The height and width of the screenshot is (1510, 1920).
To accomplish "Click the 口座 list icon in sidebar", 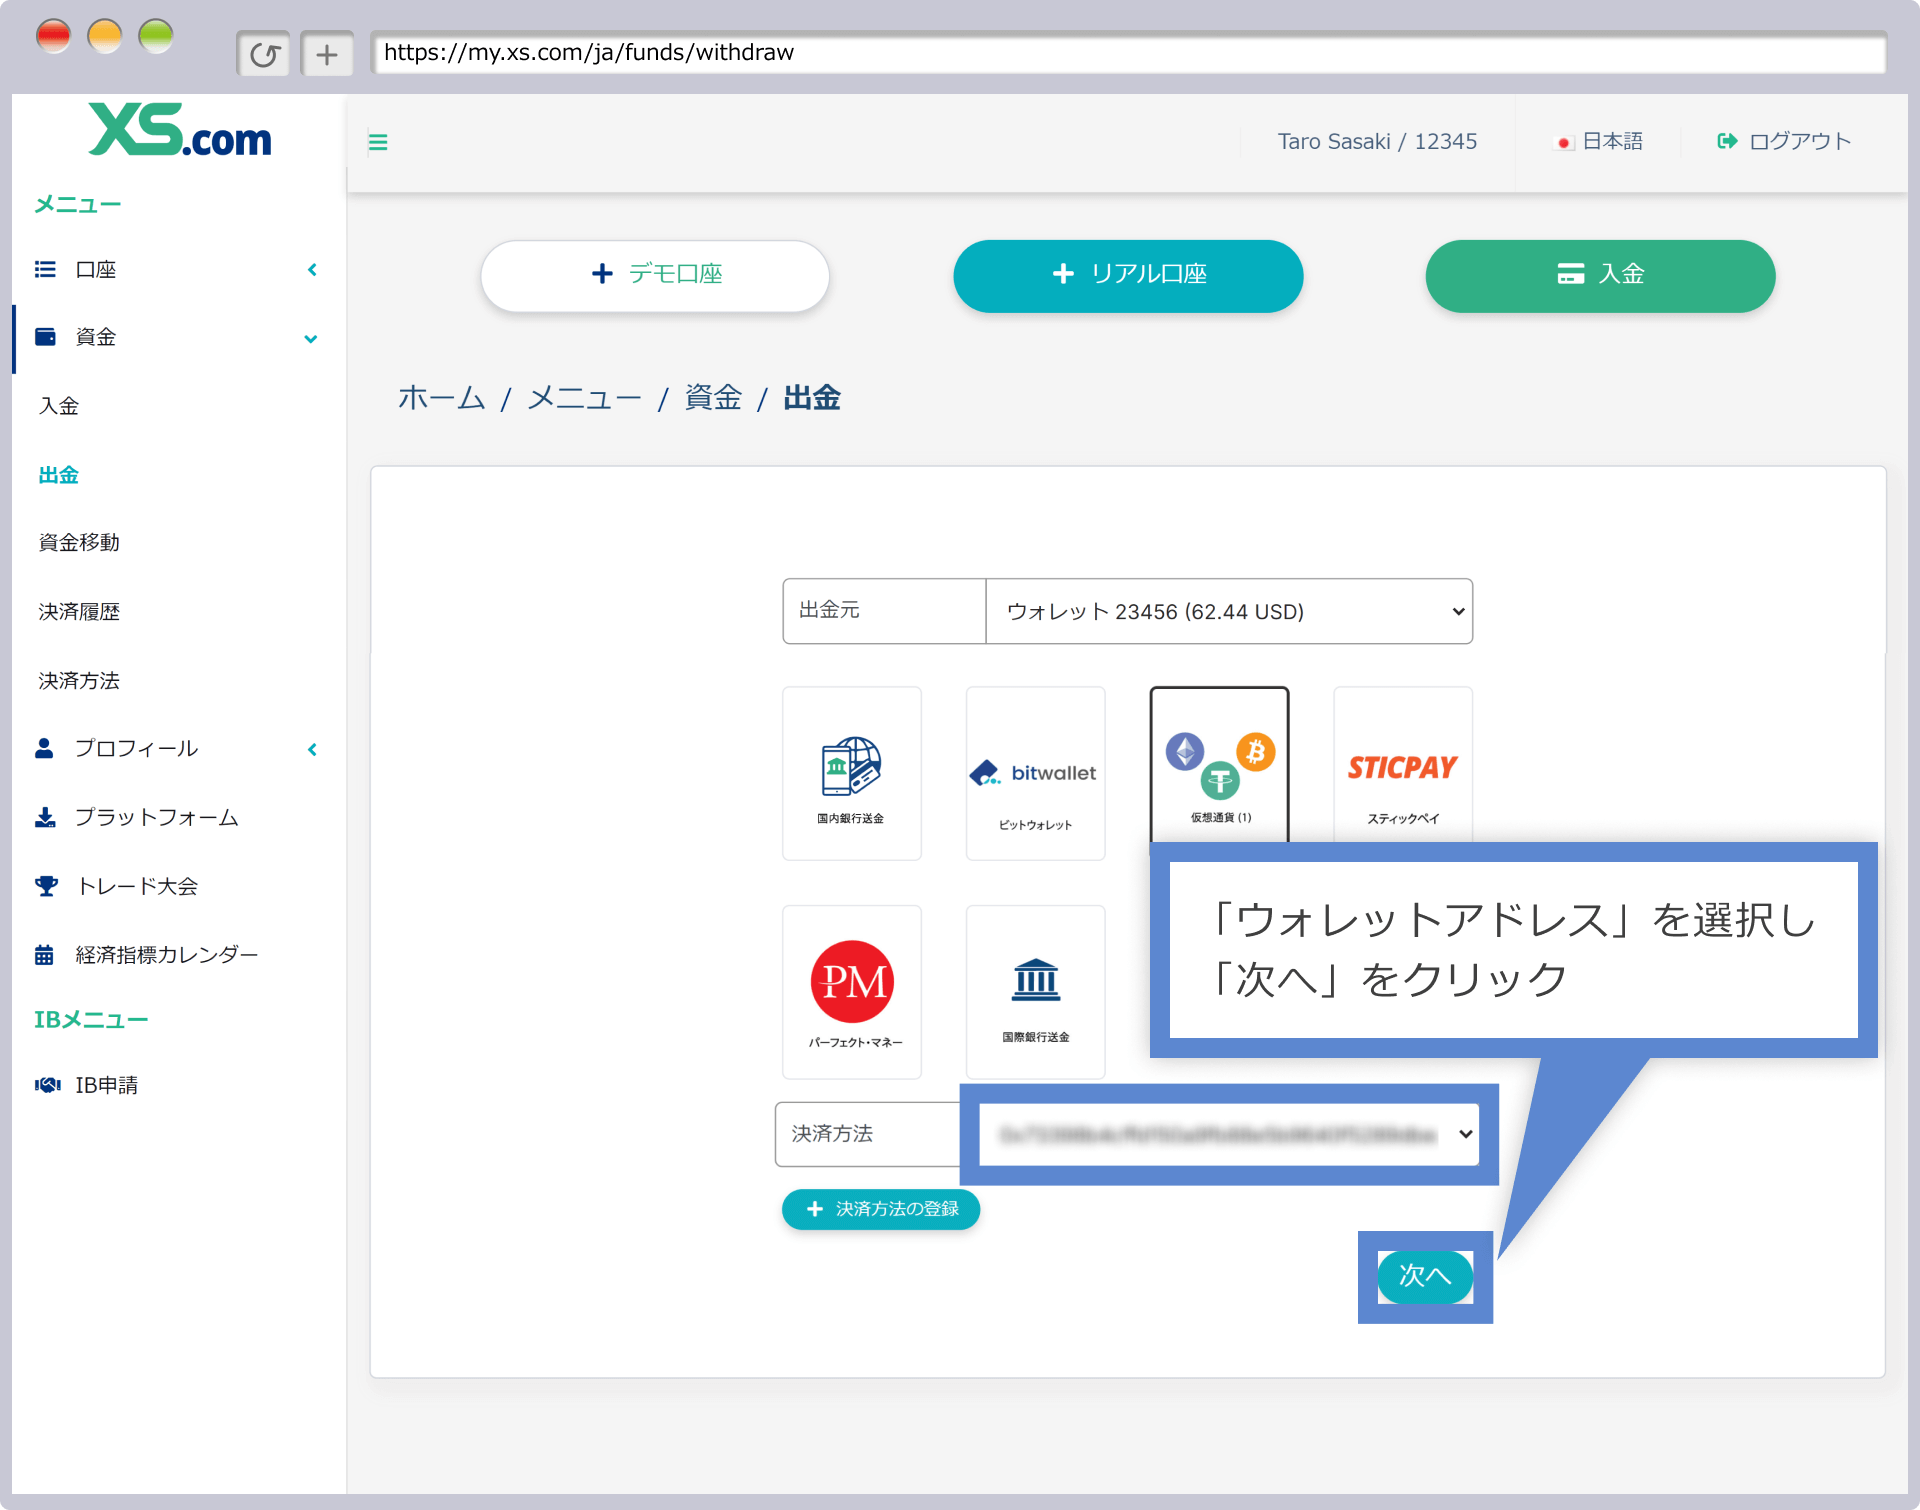I will pyautogui.click(x=45, y=269).
